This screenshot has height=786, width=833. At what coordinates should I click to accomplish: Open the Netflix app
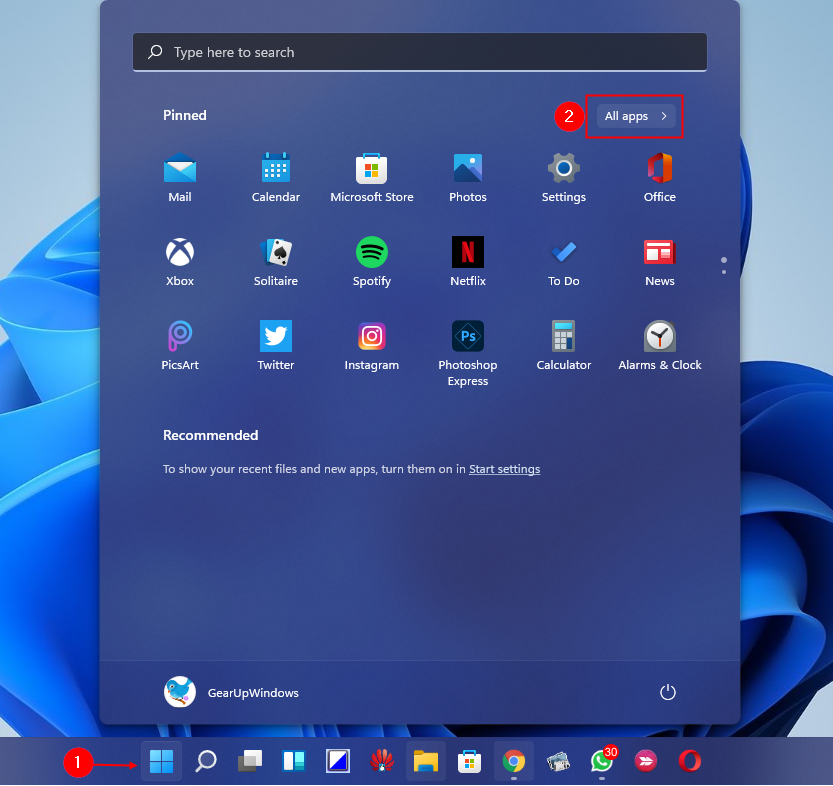tap(468, 262)
